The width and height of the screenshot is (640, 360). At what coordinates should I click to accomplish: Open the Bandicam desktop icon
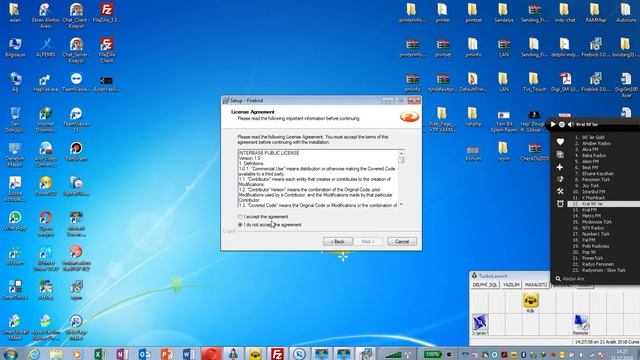[x=76, y=152]
